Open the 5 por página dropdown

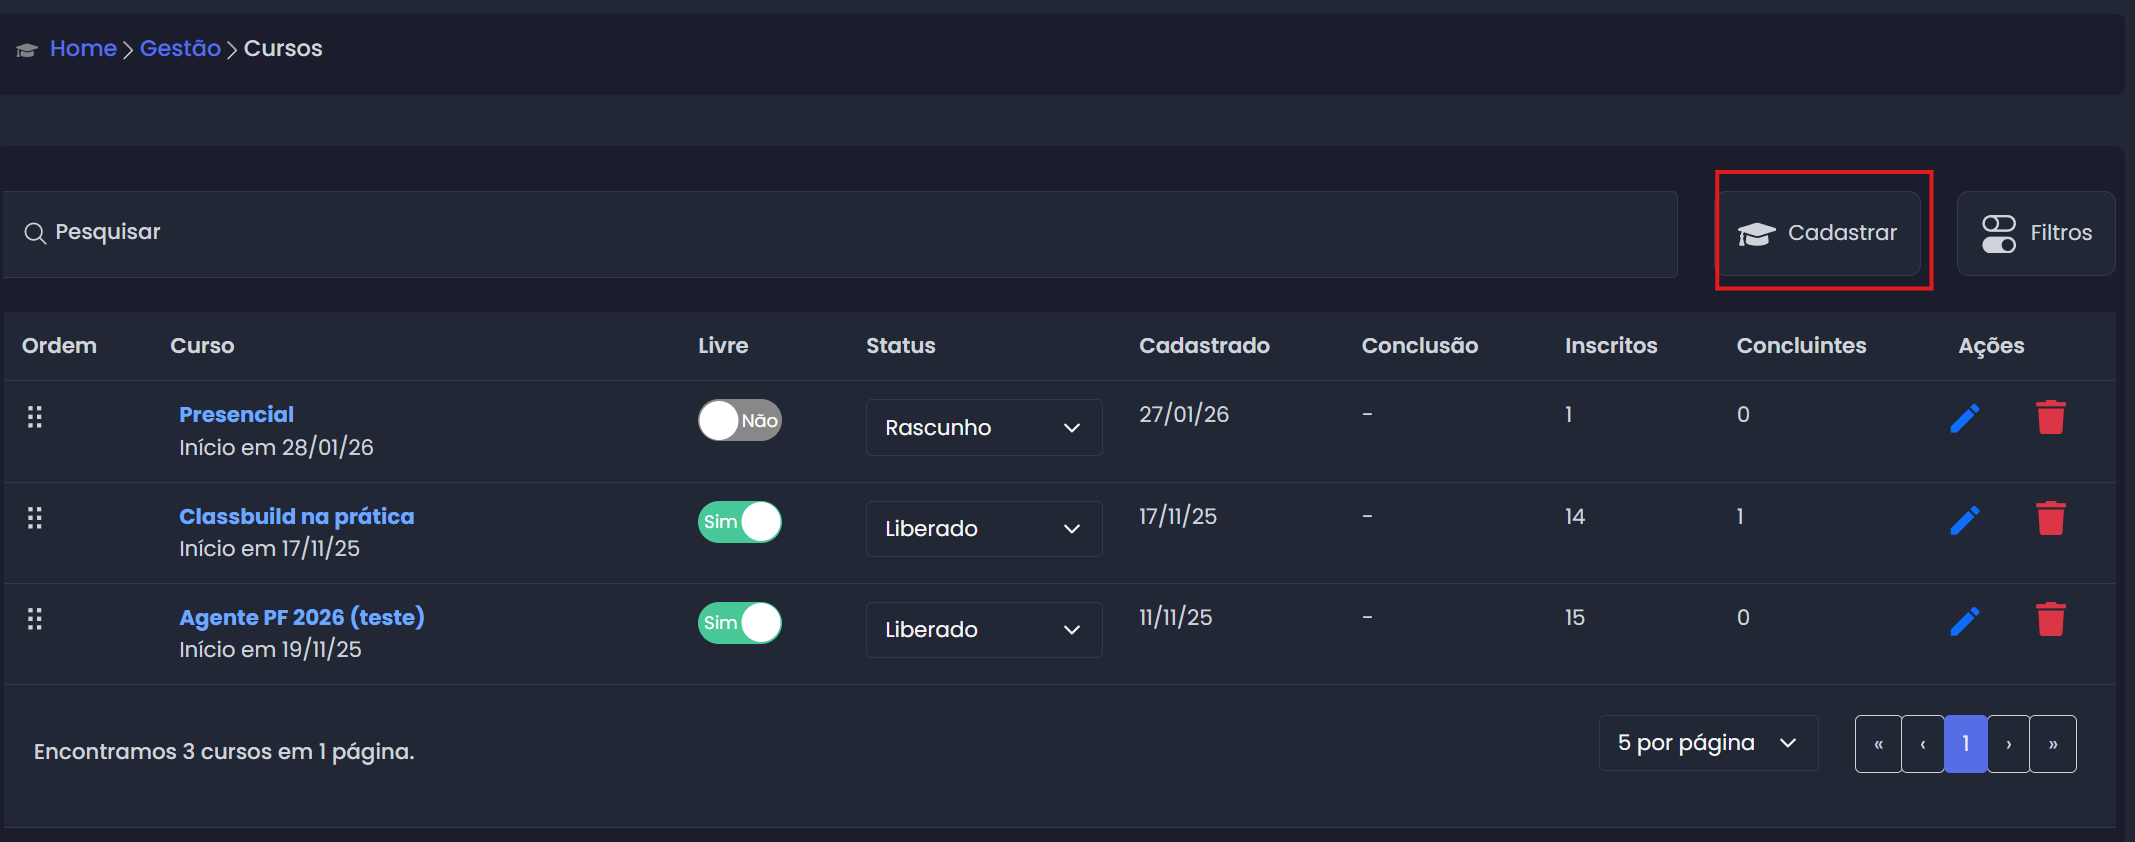pos(1707,743)
